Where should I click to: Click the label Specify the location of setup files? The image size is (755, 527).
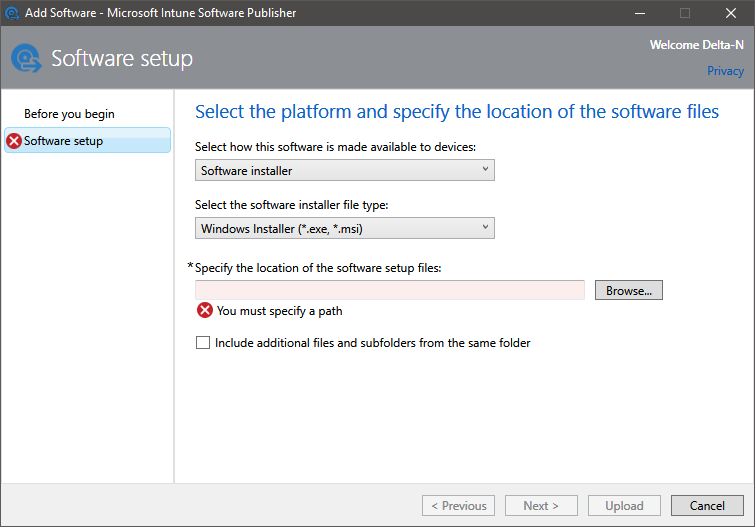(318, 268)
